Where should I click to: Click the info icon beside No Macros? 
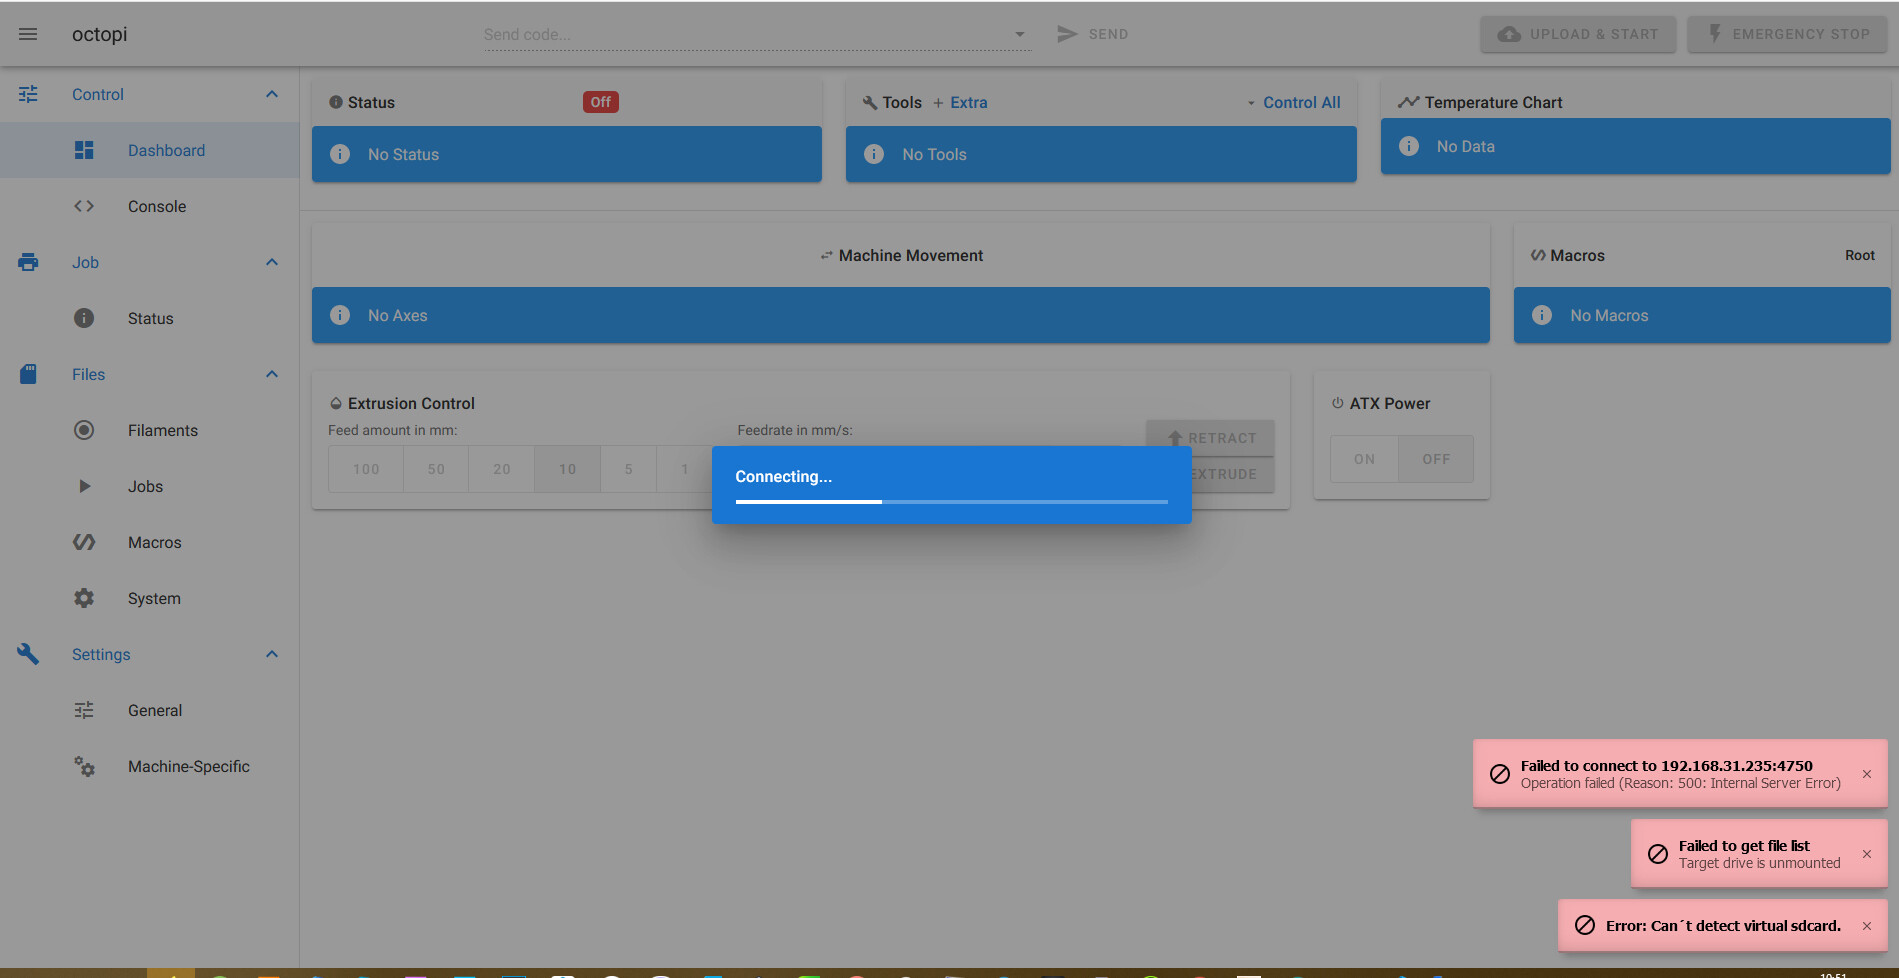(x=1542, y=315)
